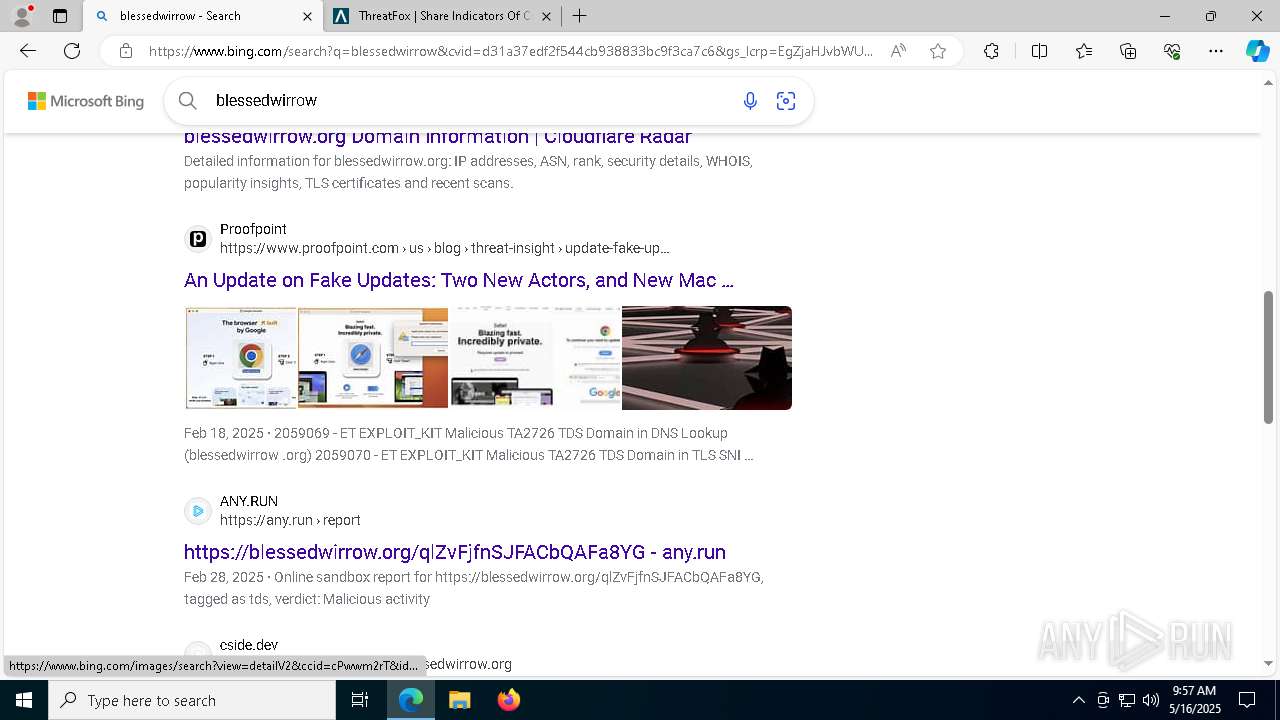Open the Chrome browser update thumbnail
Image resolution: width=1280 pixels, height=720 pixels.
point(241,358)
